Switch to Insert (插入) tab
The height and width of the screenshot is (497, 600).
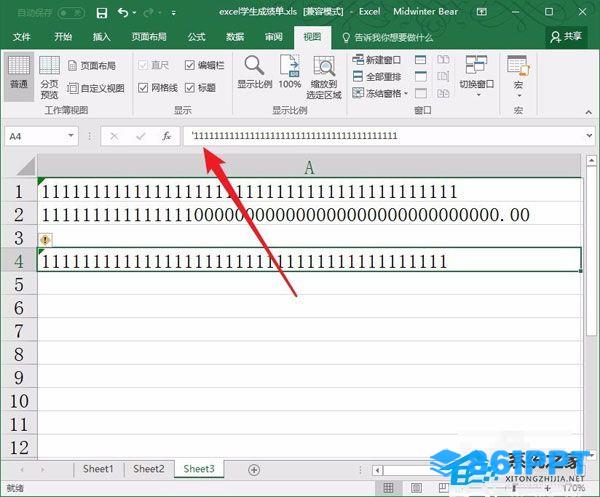pos(101,37)
